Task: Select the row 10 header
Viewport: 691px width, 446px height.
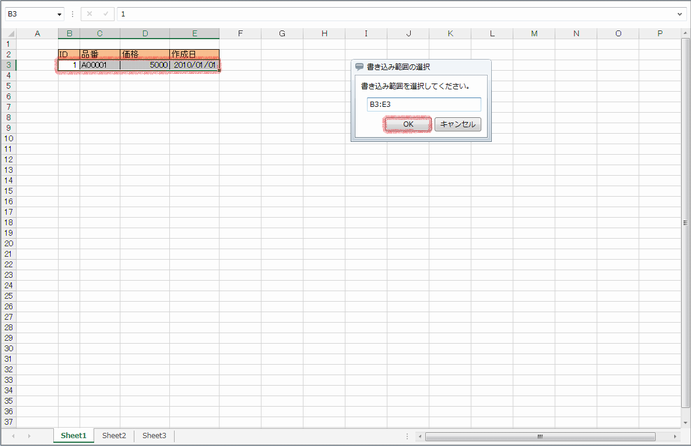Action: pyautogui.click(x=8, y=138)
